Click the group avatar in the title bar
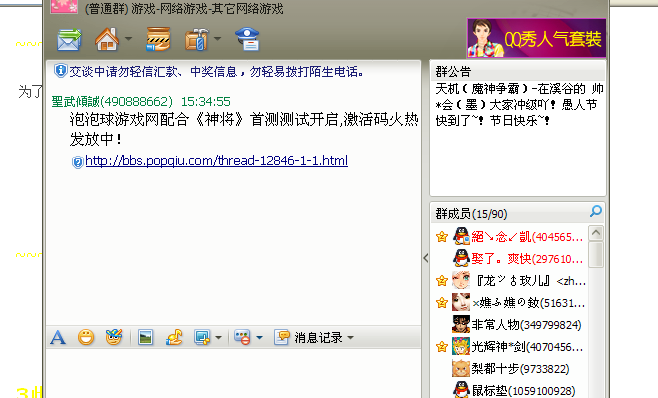Screen dimensions: 658x398 [x=64, y=6]
